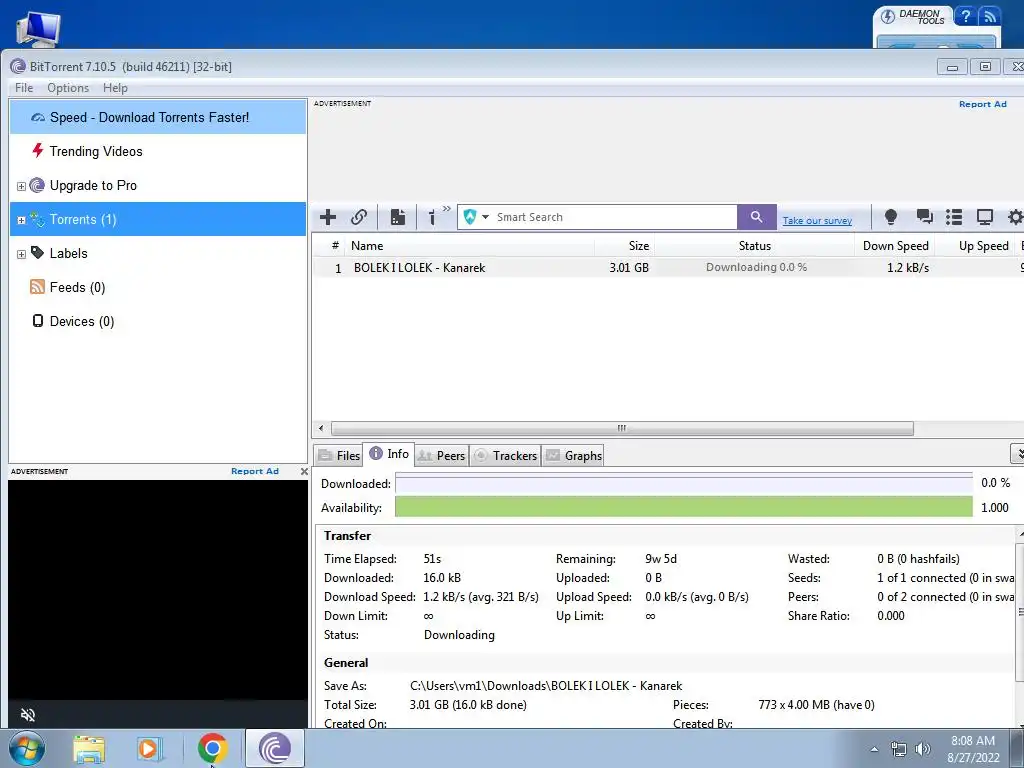Click the Downloaded progress bar
Viewport: 1024px width, 768px height.
(684, 483)
